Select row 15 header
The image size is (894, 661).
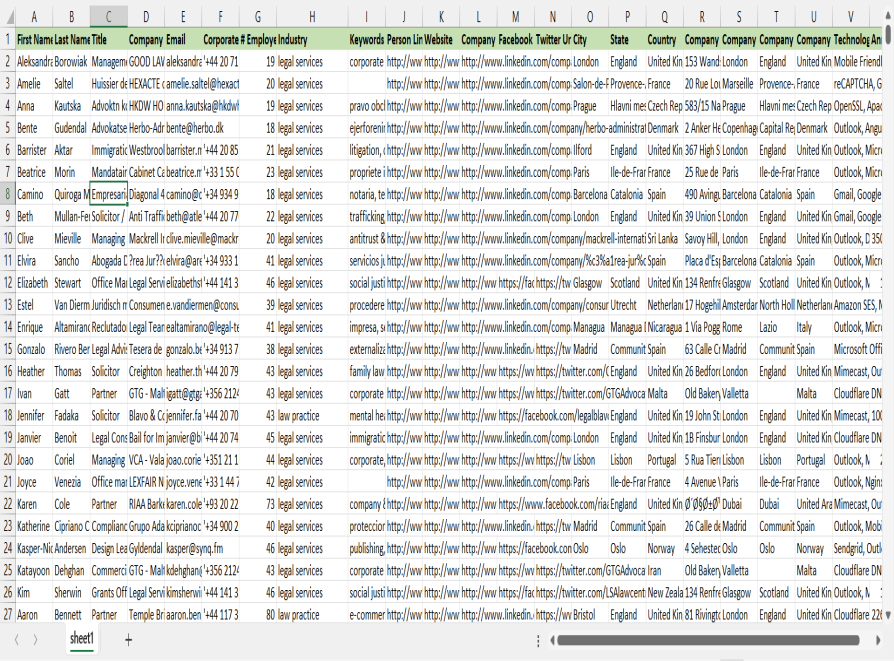(8, 349)
